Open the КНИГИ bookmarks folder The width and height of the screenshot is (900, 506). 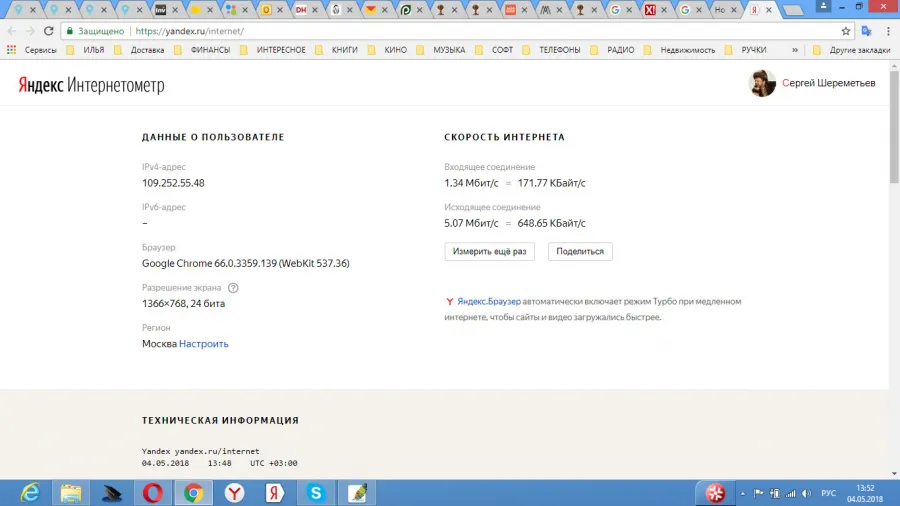point(337,50)
